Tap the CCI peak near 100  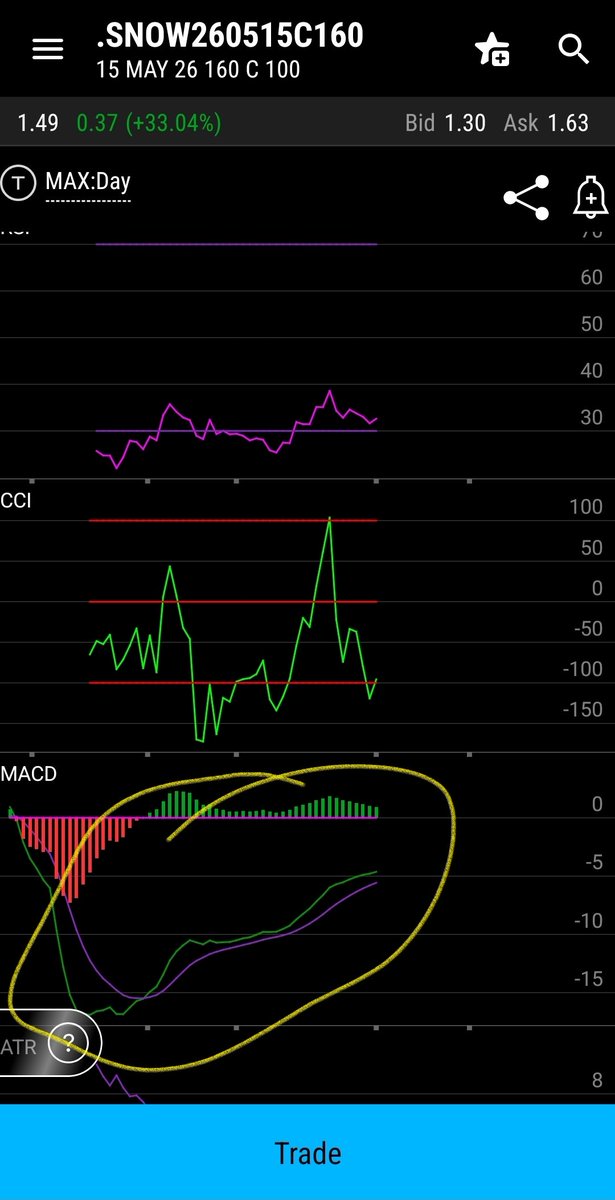329,520
